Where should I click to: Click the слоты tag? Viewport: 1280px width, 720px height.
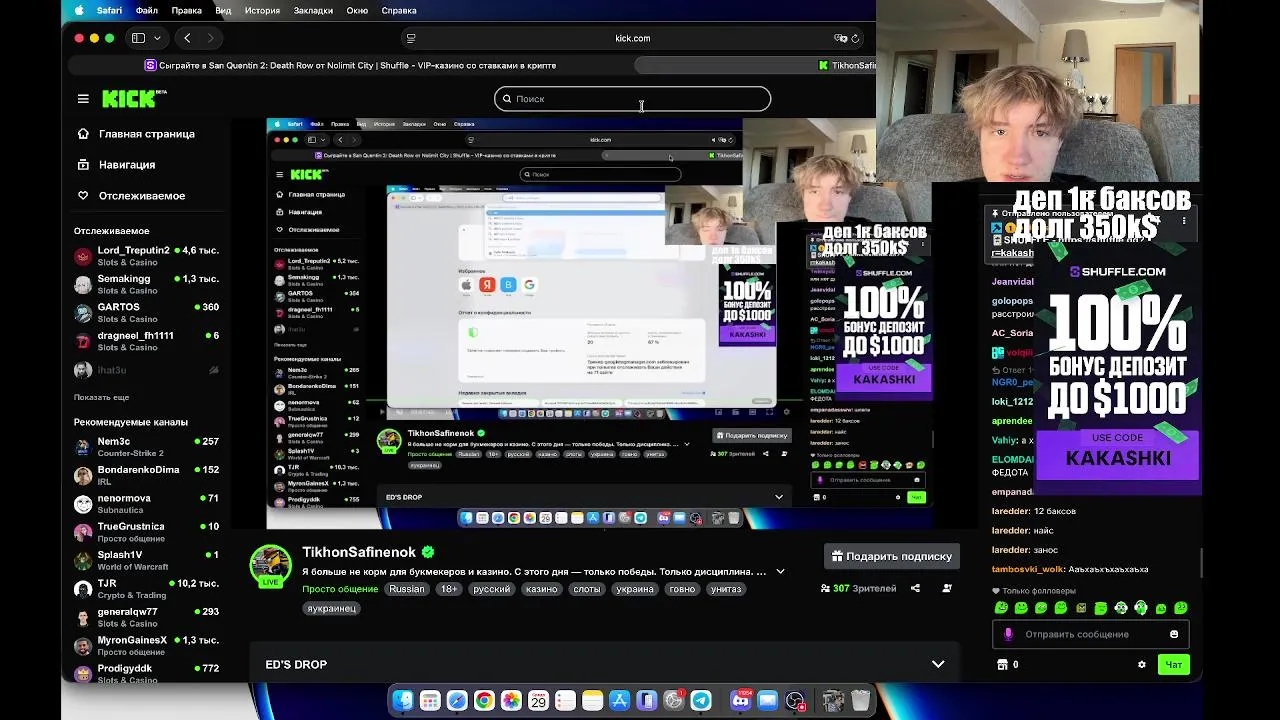click(587, 589)
